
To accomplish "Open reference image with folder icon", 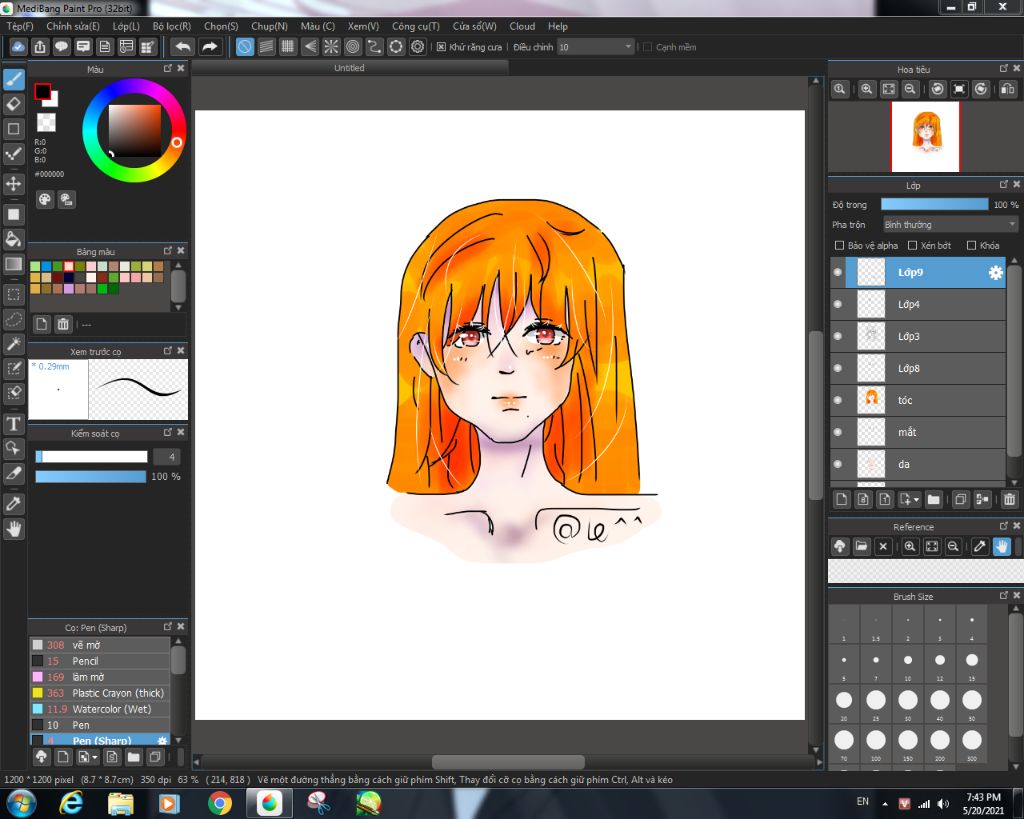I will pyautogui.click(x=861, y=547).
